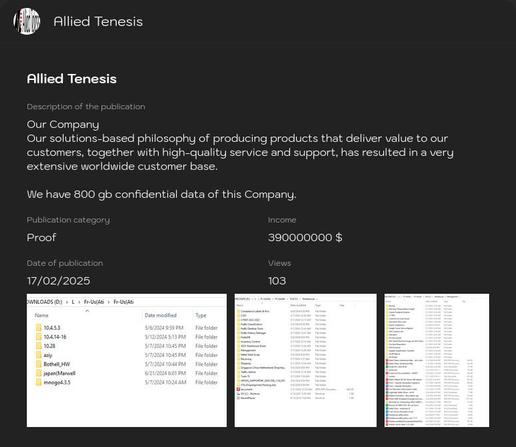Select the folder icon labeled any

coord(39,355)
